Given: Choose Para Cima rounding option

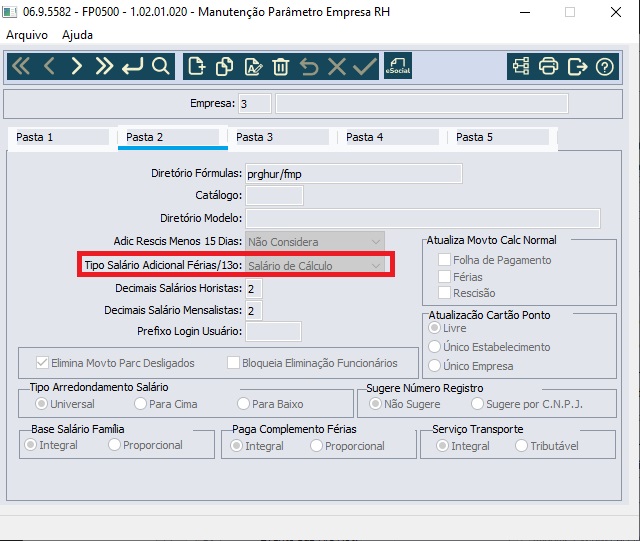Looking at the screenshot, I should pyautogui.click(x=140, y=404).
